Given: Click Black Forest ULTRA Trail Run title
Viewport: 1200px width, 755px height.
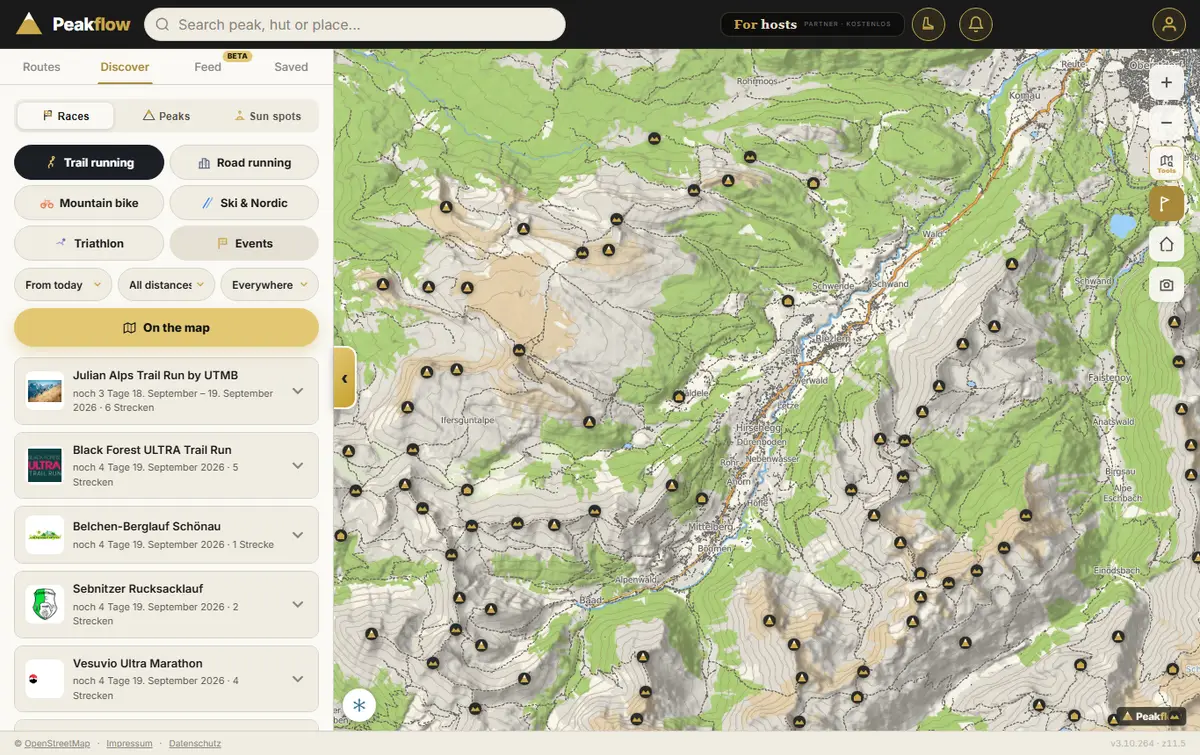Looking at the screenshot, I should tap(152, 450).
